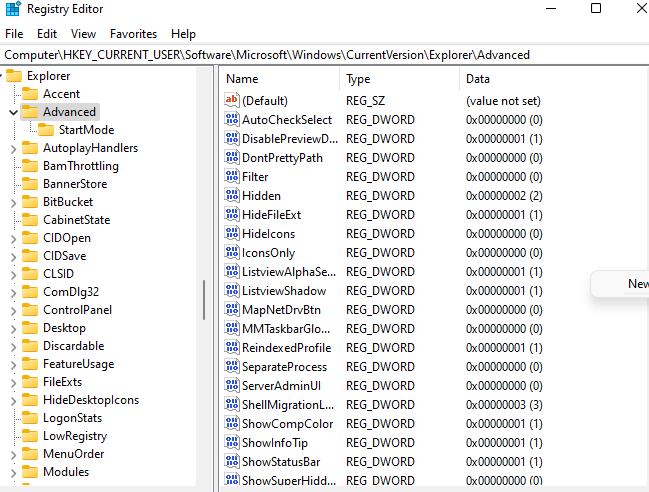Select the FeatureUsage key

click(x=79, y=364)
